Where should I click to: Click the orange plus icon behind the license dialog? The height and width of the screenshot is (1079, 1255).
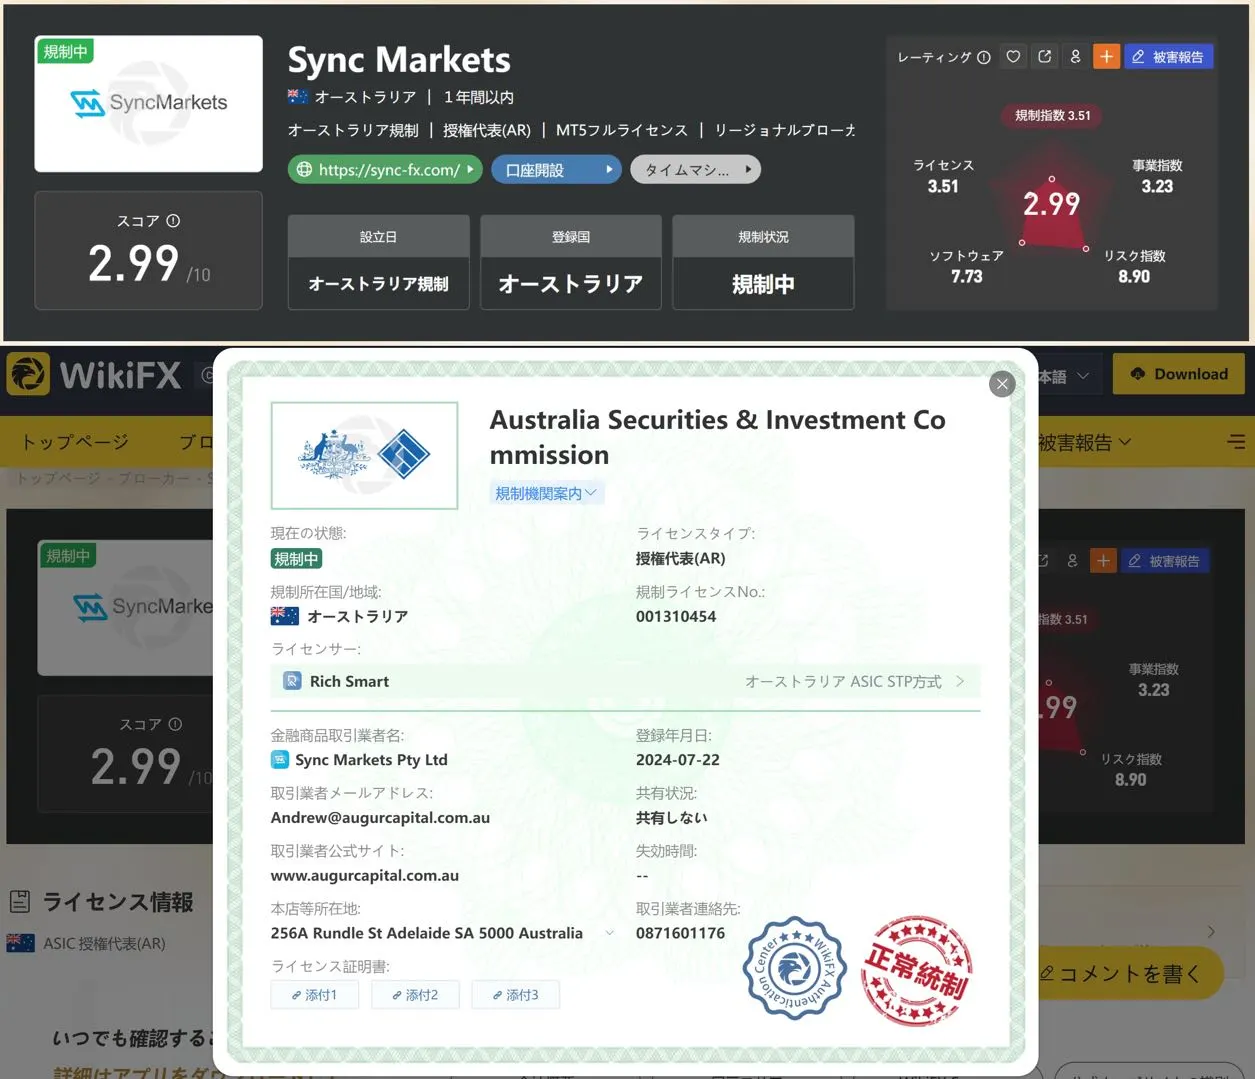click(x=1103, y=561)
